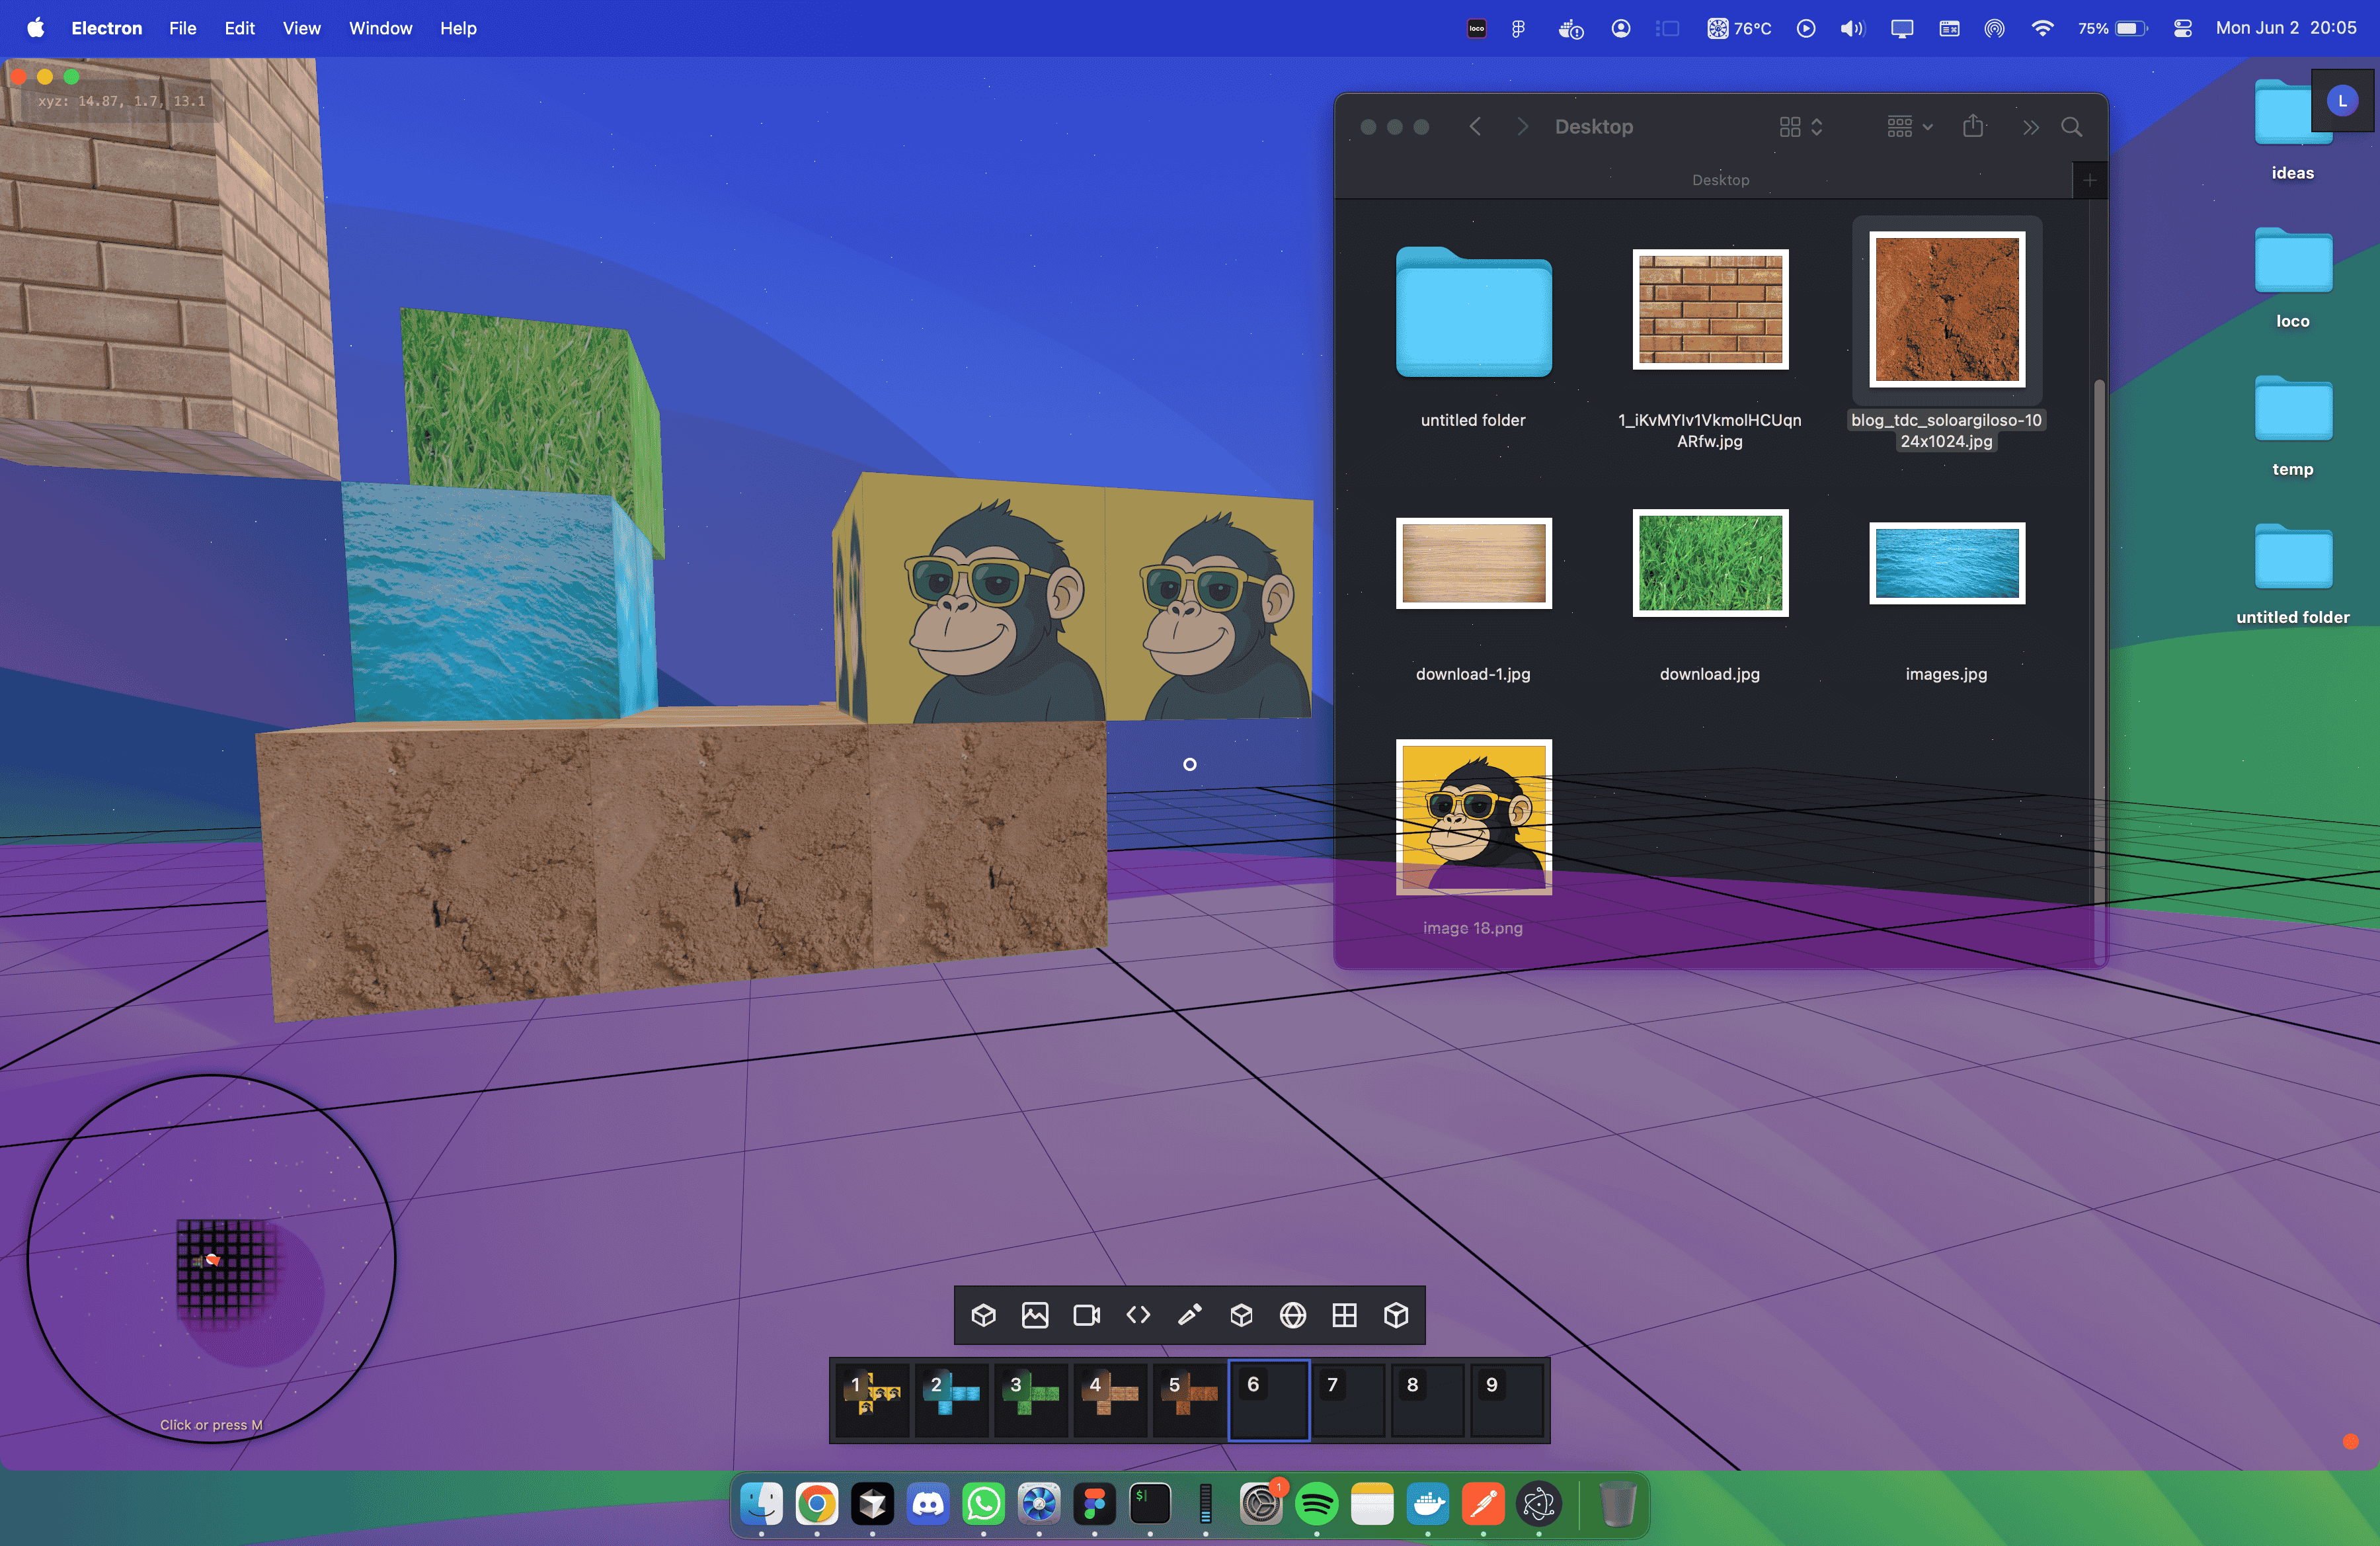Open the image 18.png thumbnail
This screenshot has width=2380, height=1546.
pos(1473,817)
